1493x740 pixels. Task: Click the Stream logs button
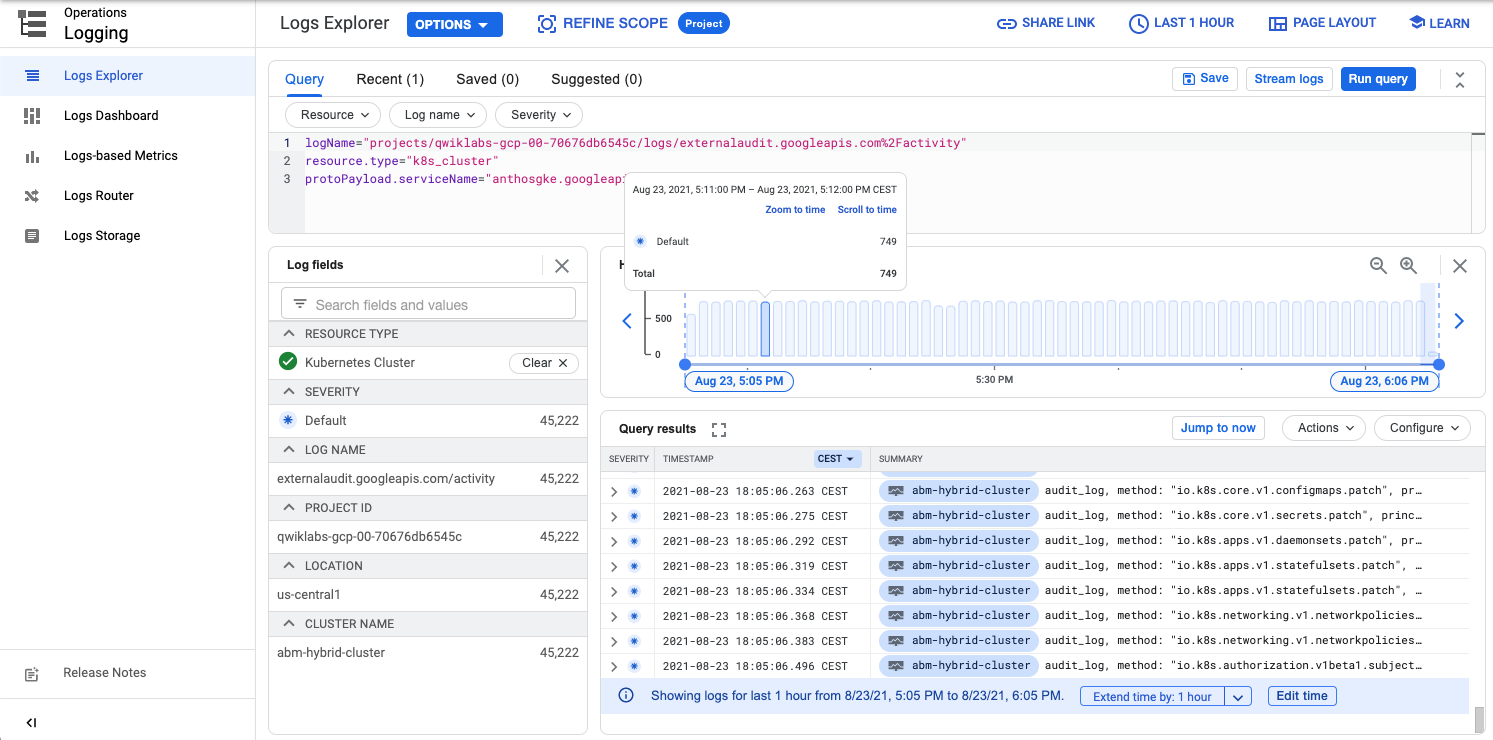point(1289,79)
